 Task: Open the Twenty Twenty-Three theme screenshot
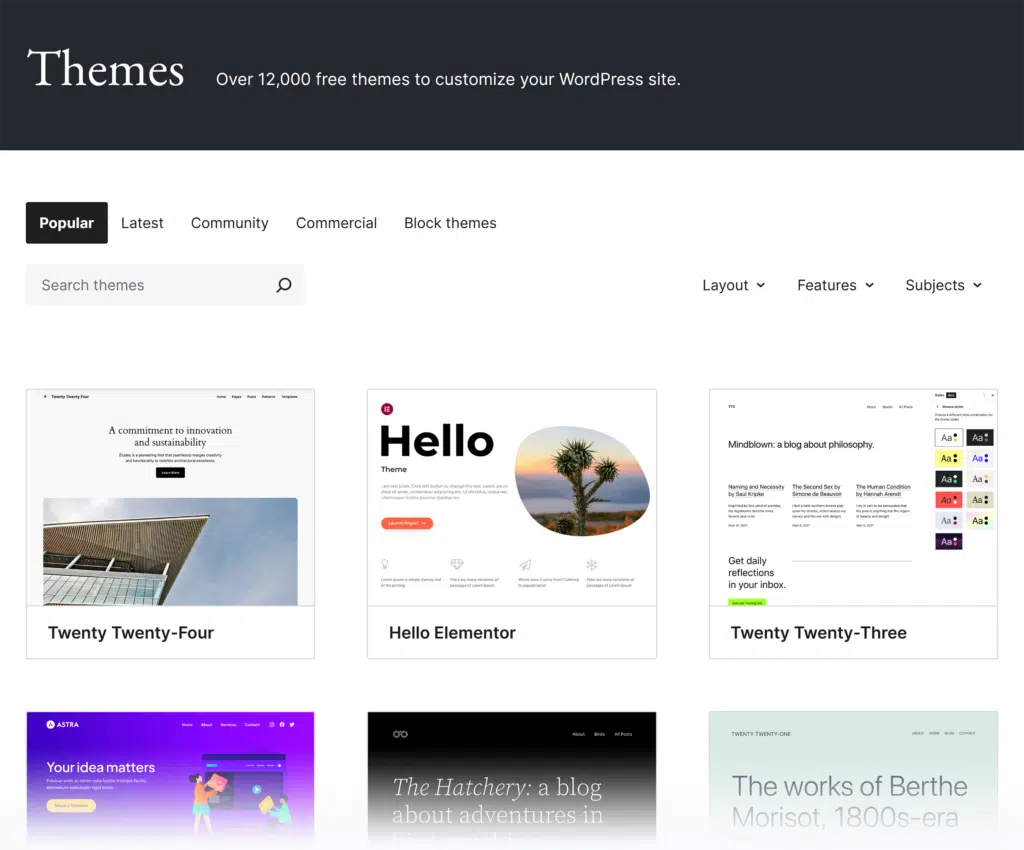pyautogui.click(x=853, y=497)
